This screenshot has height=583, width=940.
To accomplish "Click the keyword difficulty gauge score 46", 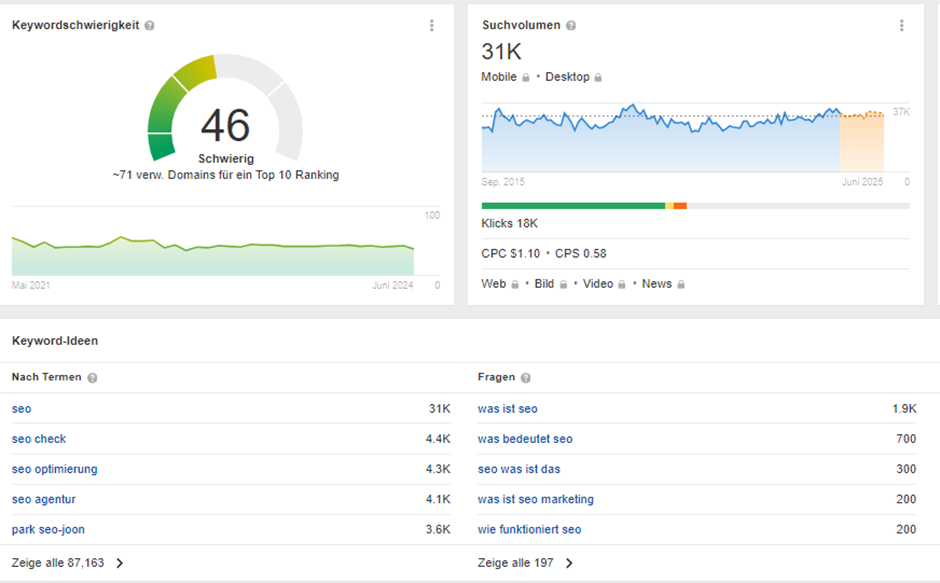I will [x=225, y=126].
